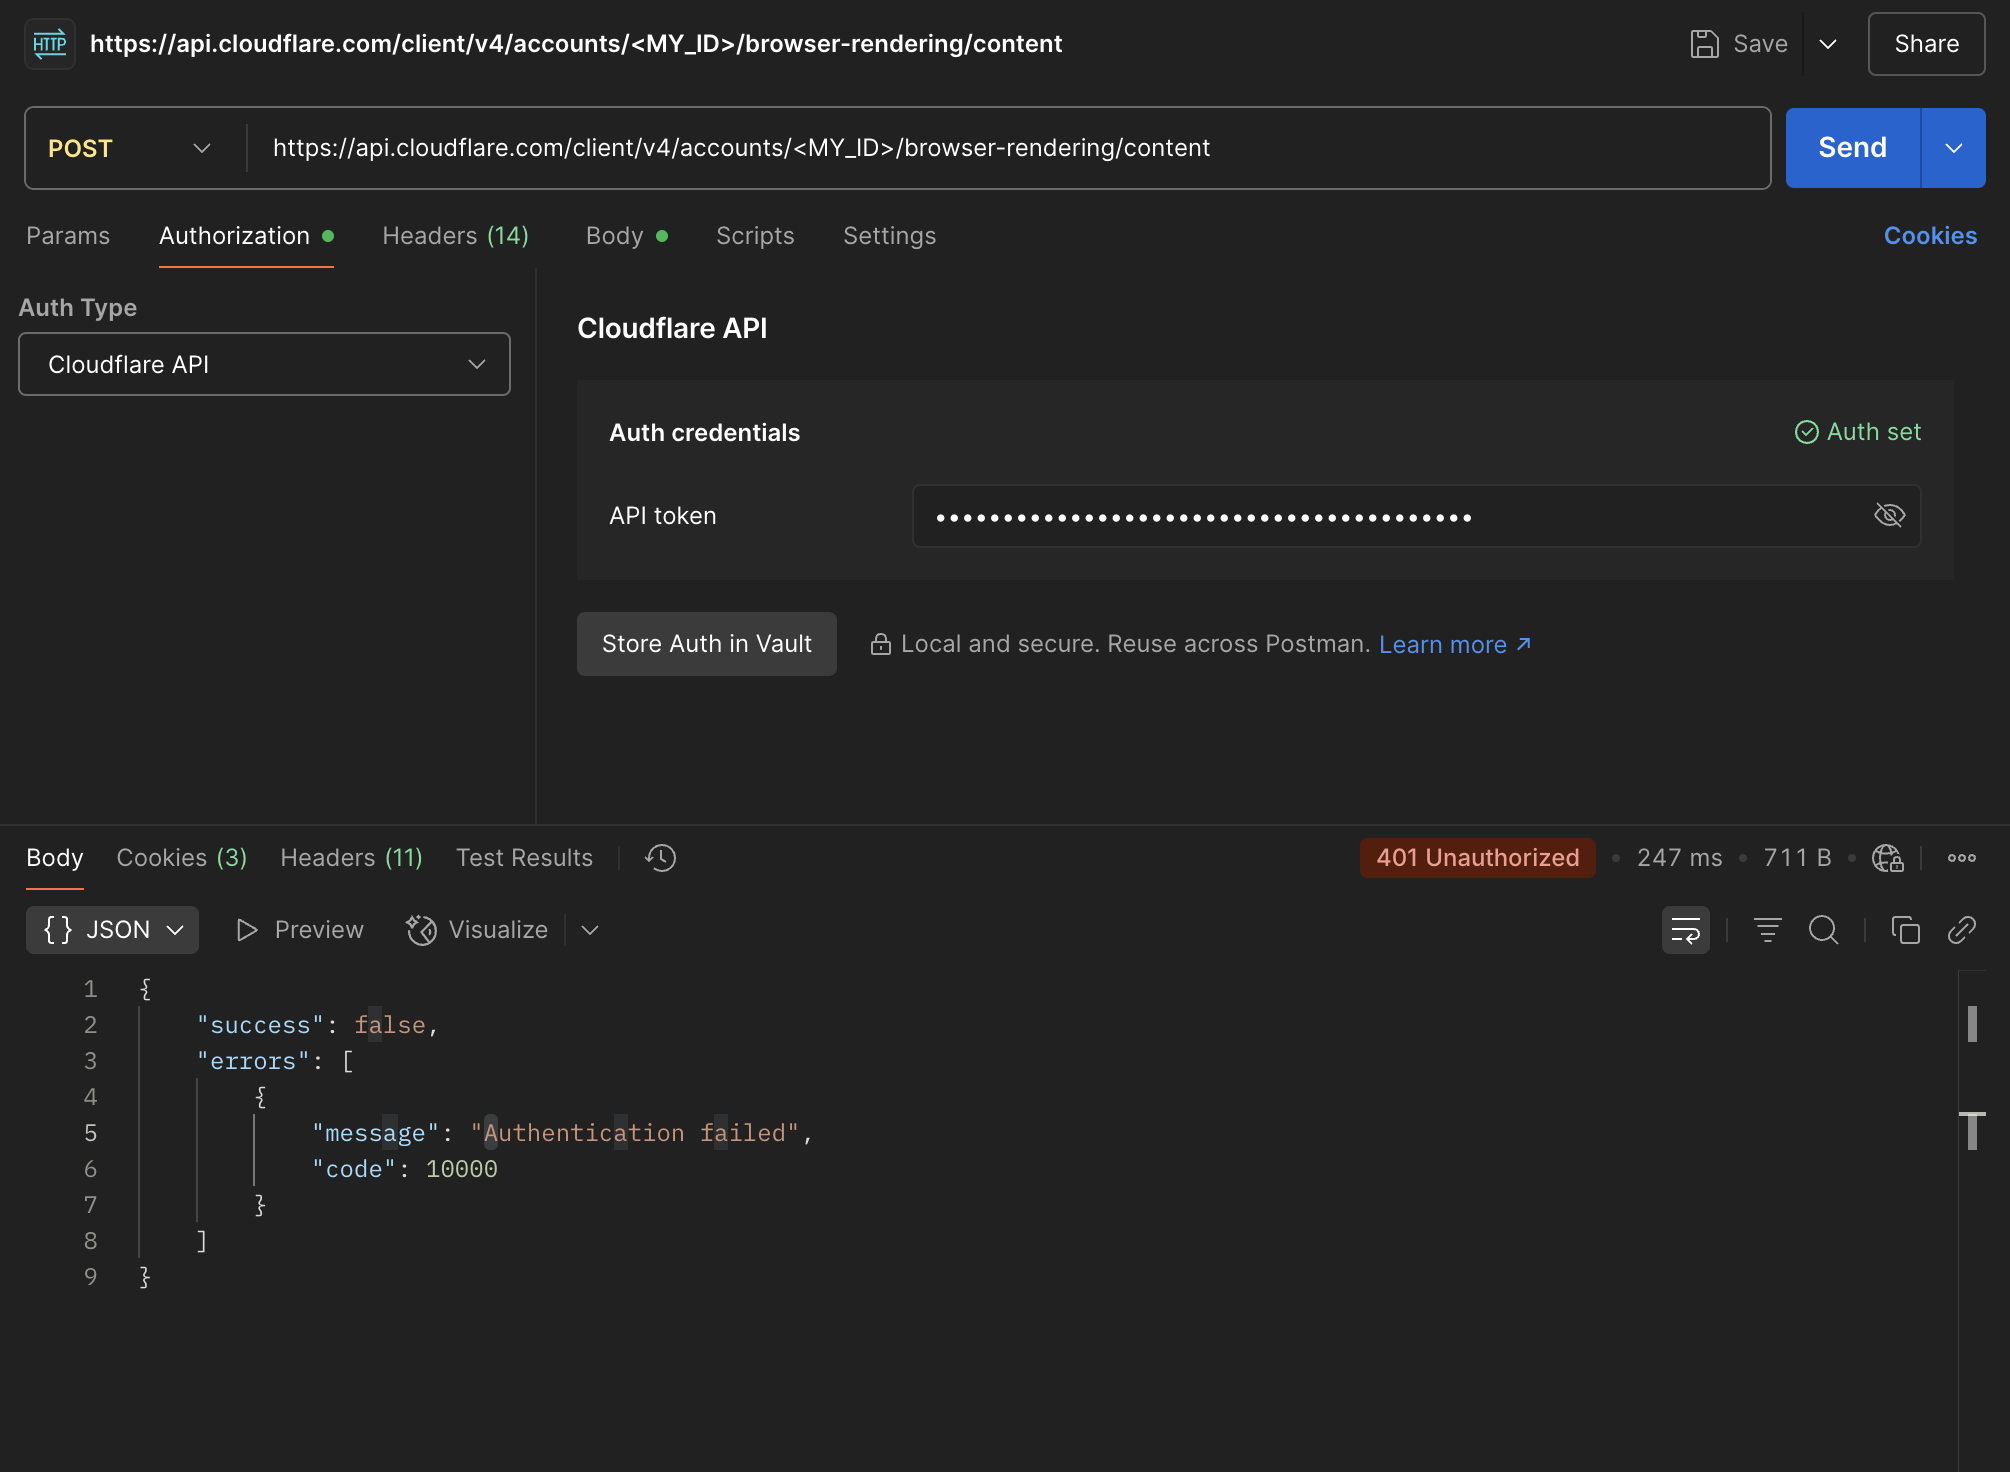Open the Learn more link

(x=1444, y=644)
